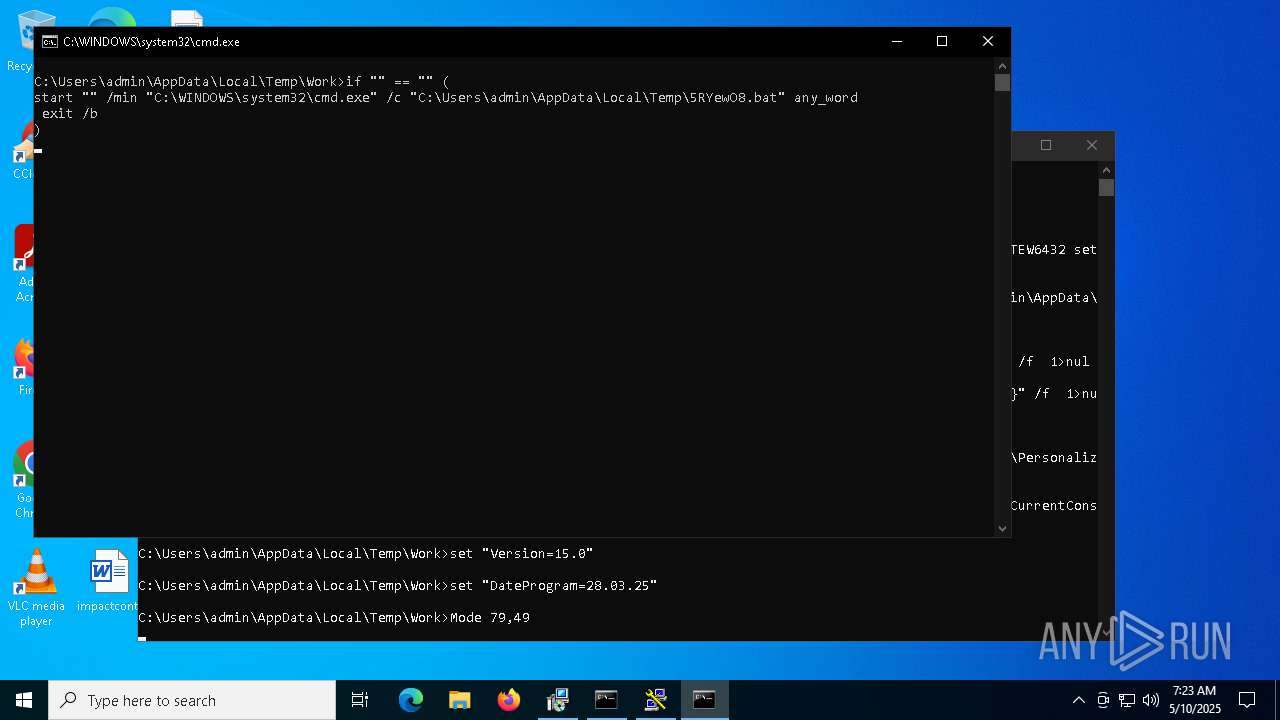The height and width of the screenshot is (720, 1280).
Task: Open the Recycle Bin desktop icon
Action: point(20,40)
